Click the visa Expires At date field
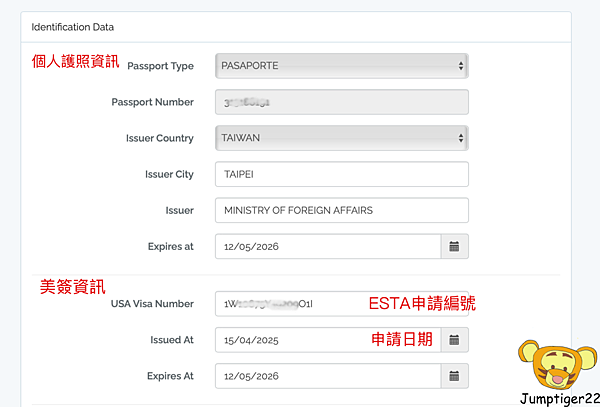The width and height of the screenshot is (600, 407). tap(328, 376)
